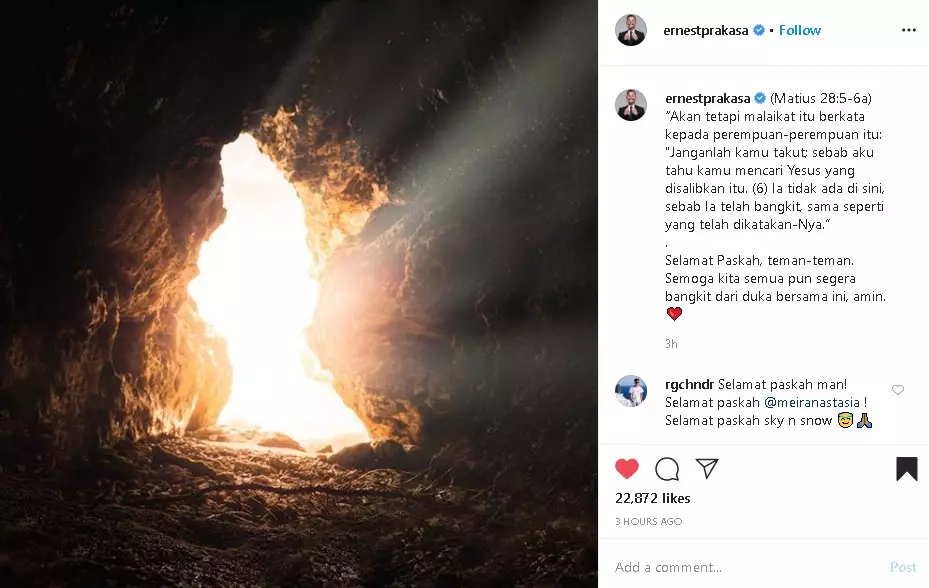Click the cave tomb photo
Screen dimensions: 929x588
pos(300,294)
